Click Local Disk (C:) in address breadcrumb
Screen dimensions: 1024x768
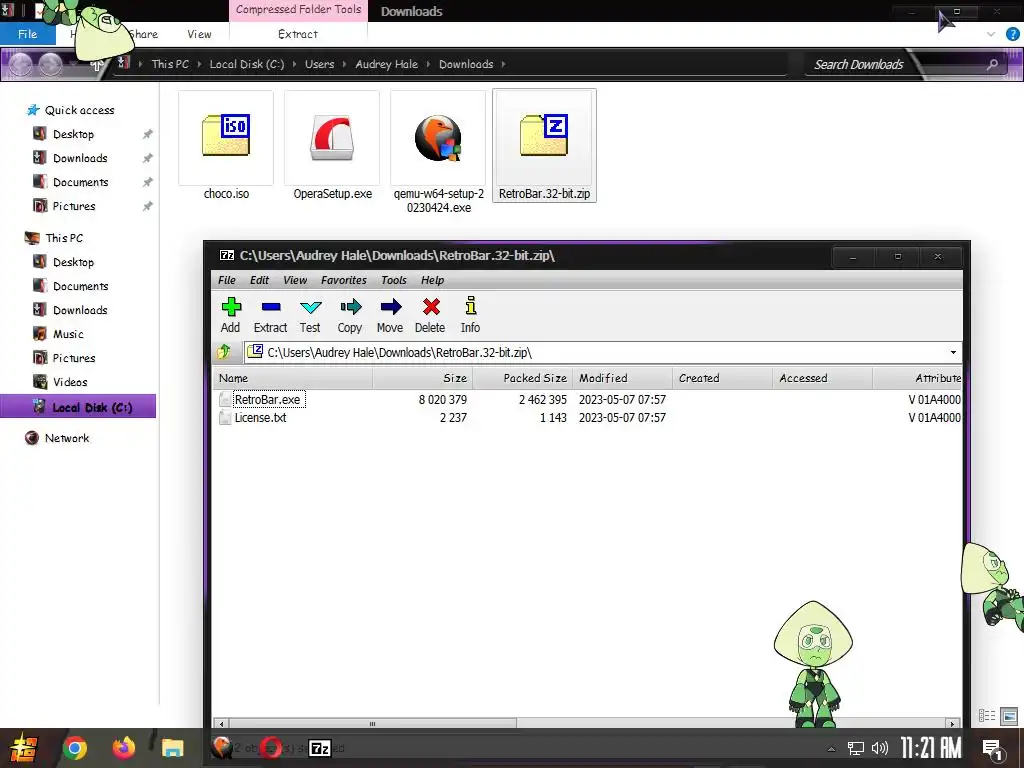click(246, 64)
